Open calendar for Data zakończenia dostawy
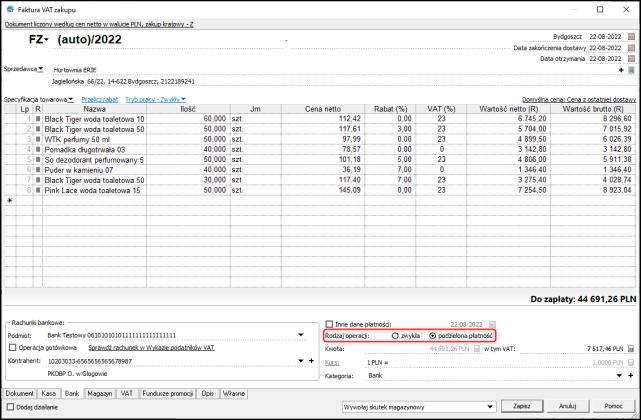 631,47
